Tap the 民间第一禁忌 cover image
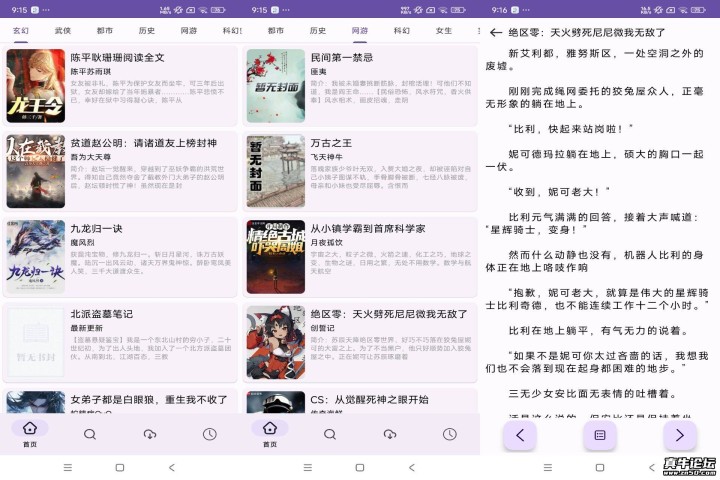Screen dimensions: 720x480 (275, 85)
